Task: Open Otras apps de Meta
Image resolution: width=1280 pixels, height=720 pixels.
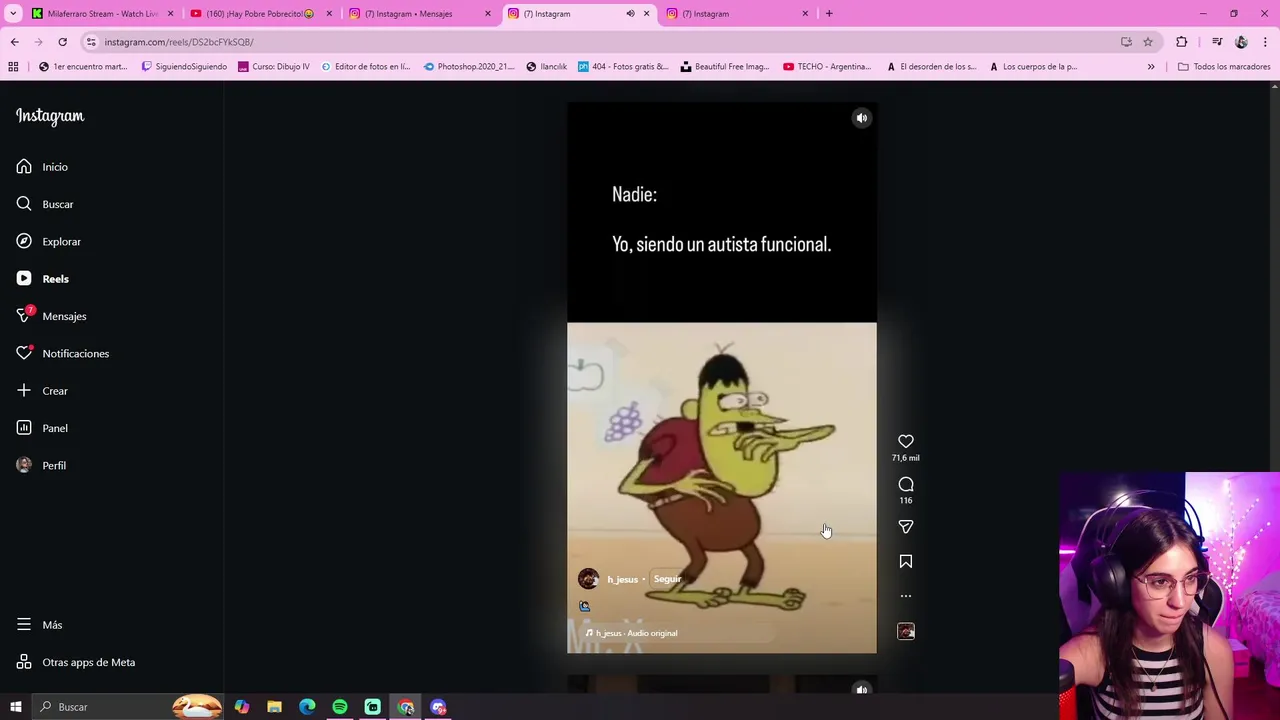Action: (x=75, y=662)
